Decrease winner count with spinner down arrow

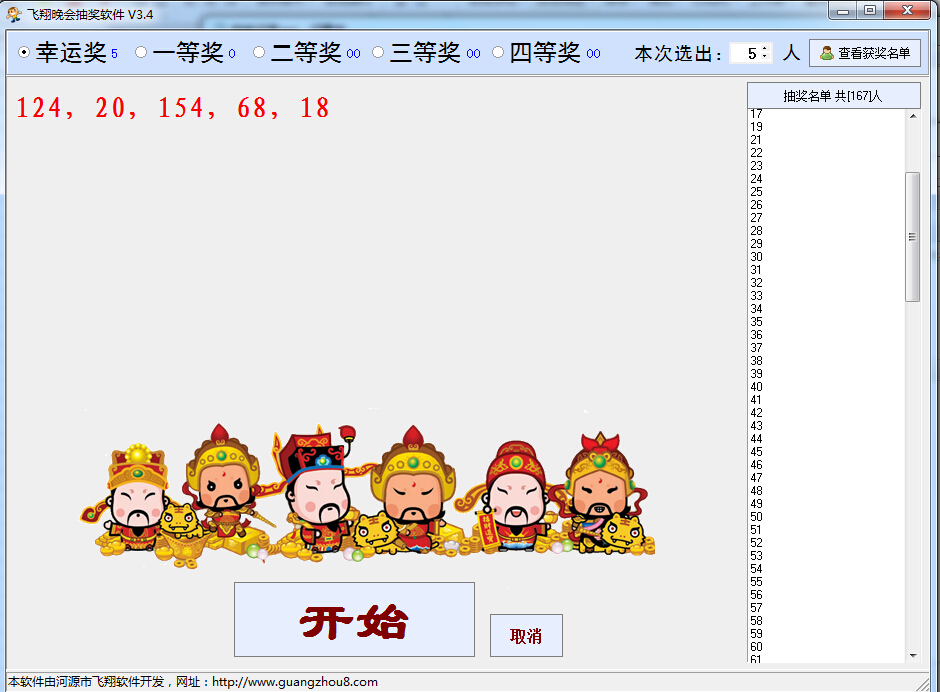tap(765, 58)
